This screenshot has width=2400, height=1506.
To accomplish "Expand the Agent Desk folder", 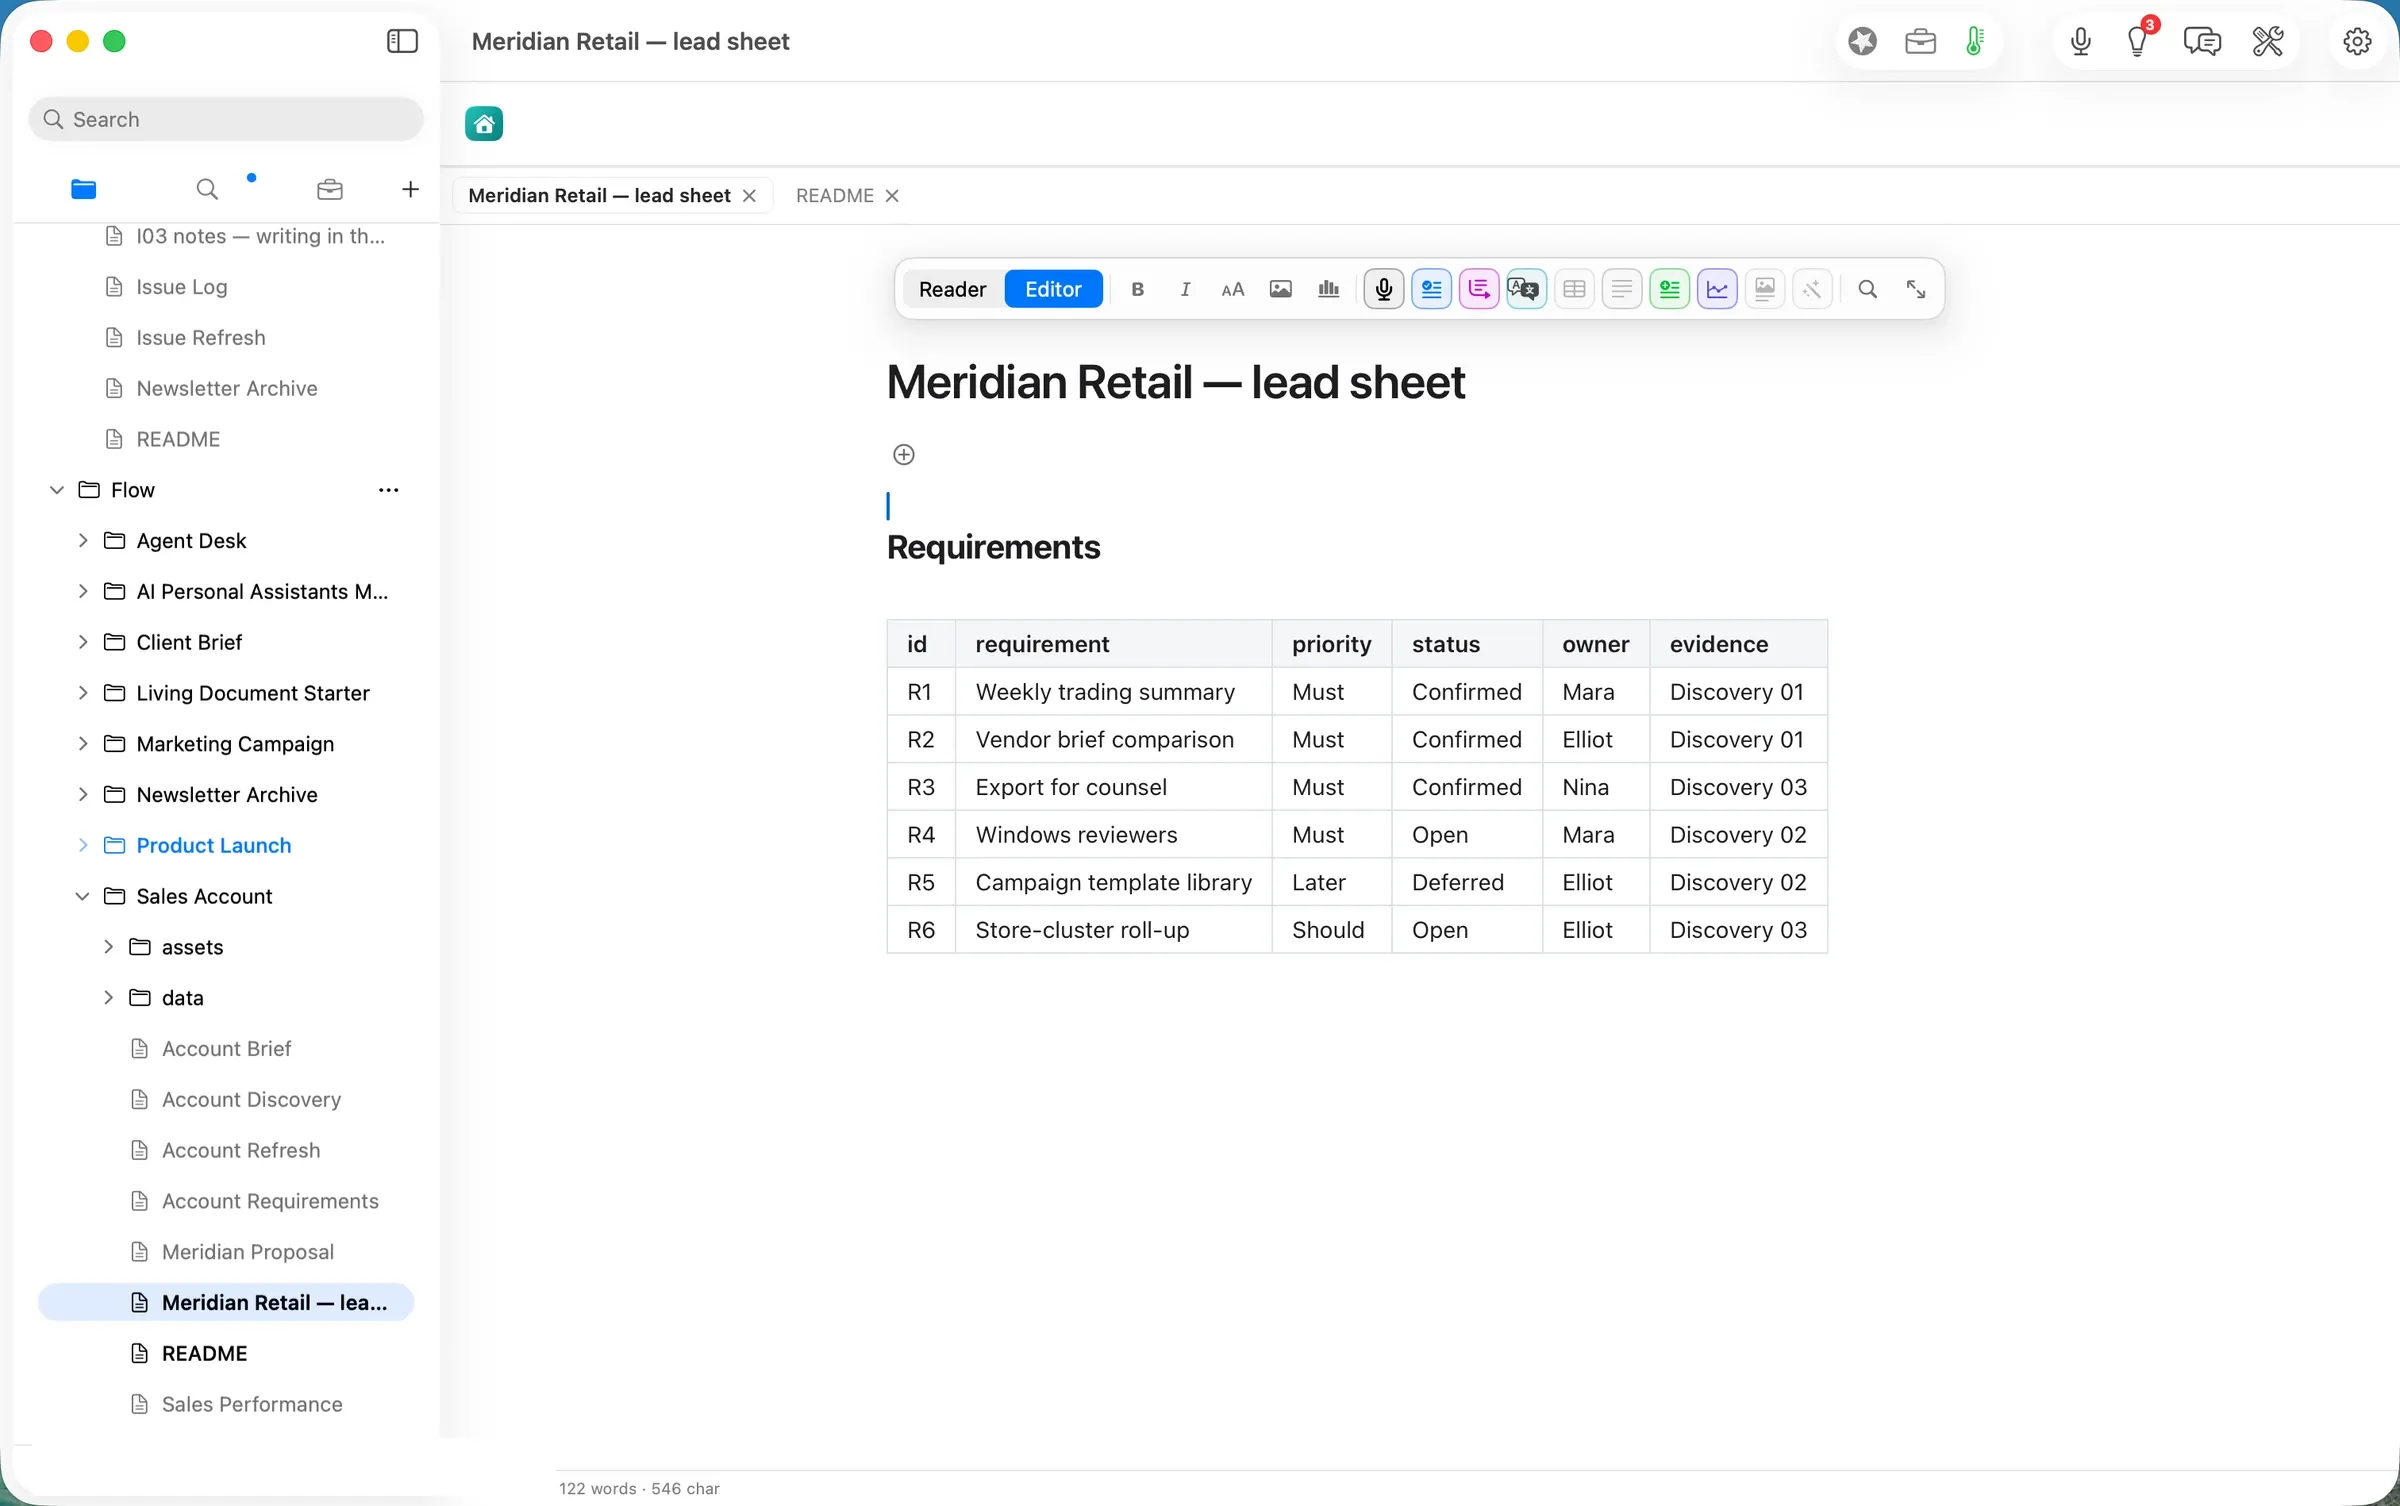I will click(83, 540).
